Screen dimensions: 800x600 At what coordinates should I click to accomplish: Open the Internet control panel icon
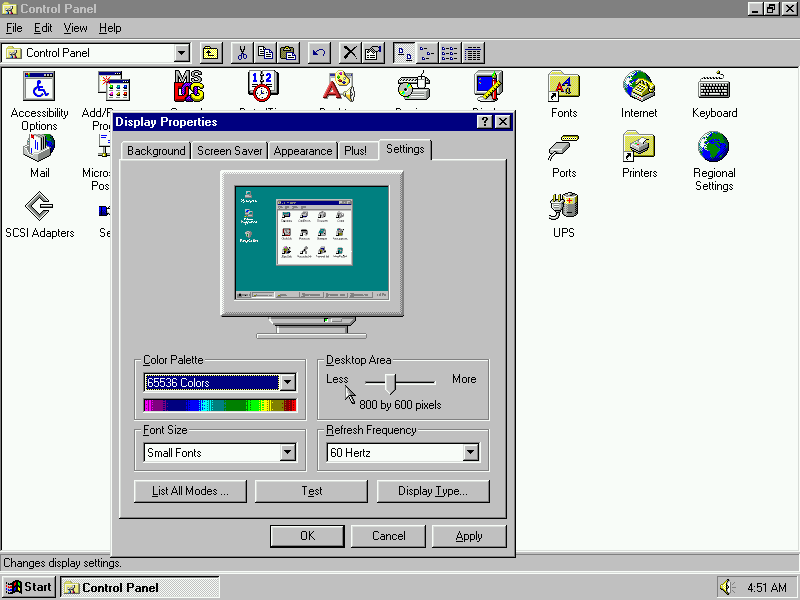(x=639, y=88)
